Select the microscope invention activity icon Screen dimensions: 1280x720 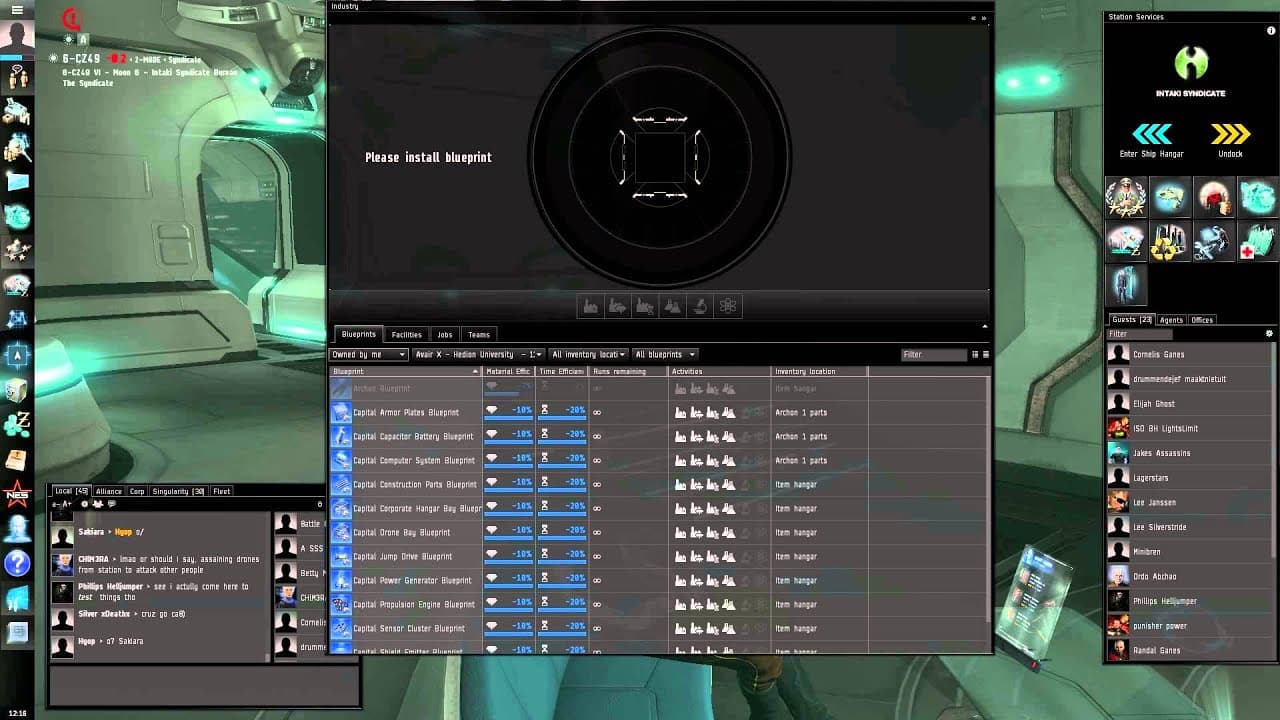pos(700,306)
